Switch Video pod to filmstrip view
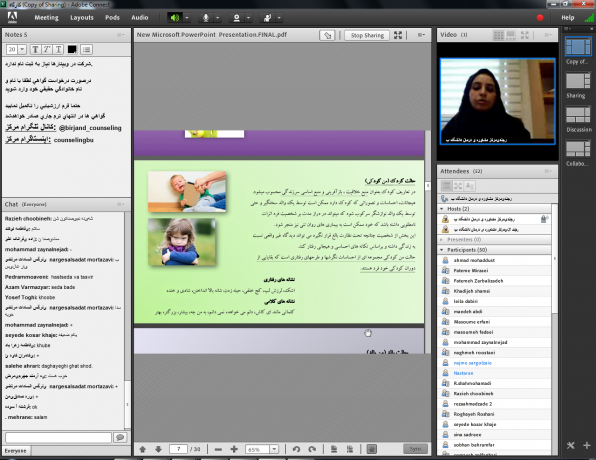This screenshot has height=460, width=596. [510, 35]
